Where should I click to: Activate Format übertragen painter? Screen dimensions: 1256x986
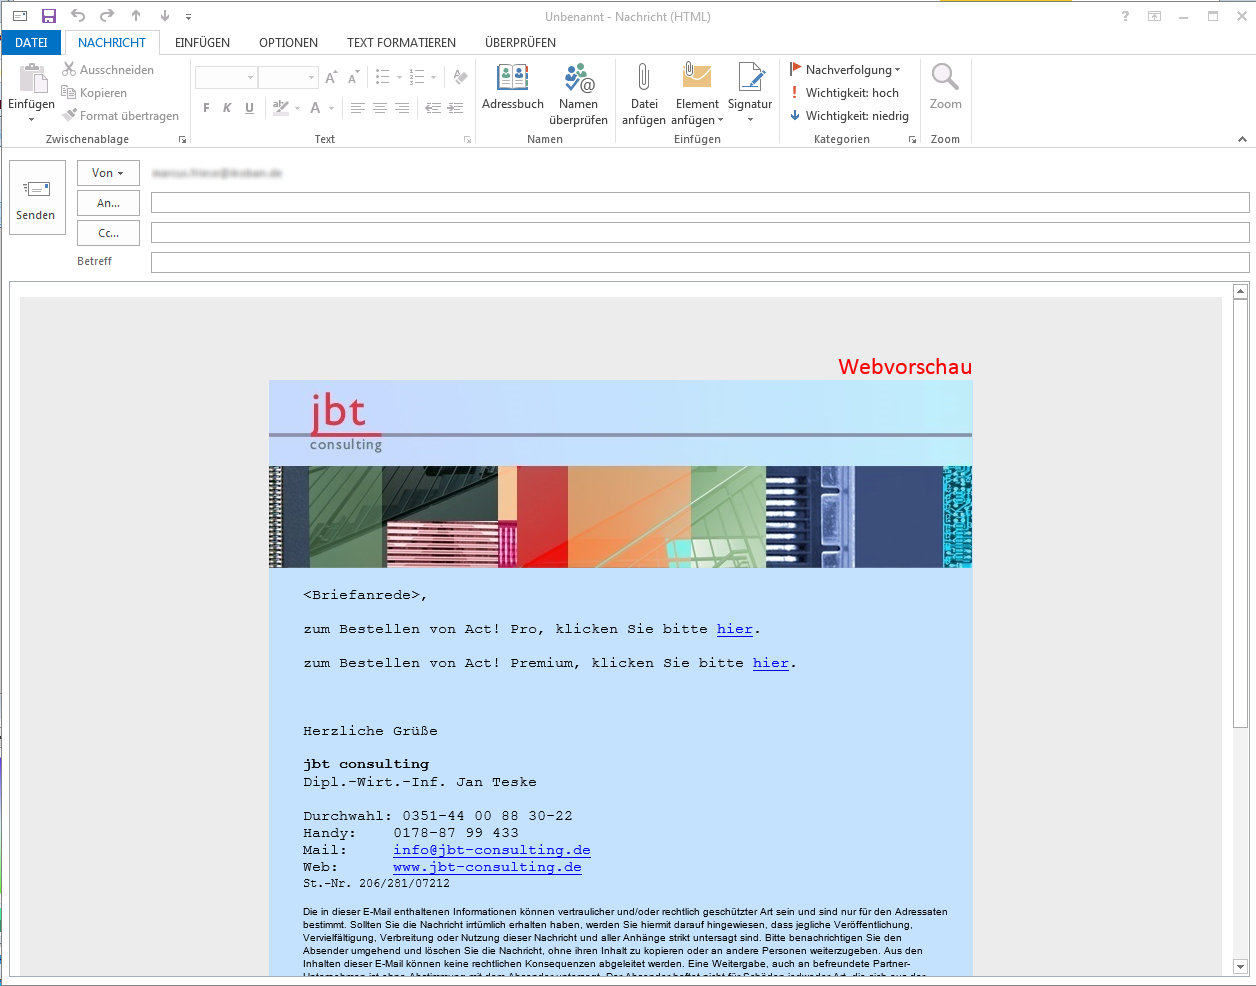click(x=120, y=116)
